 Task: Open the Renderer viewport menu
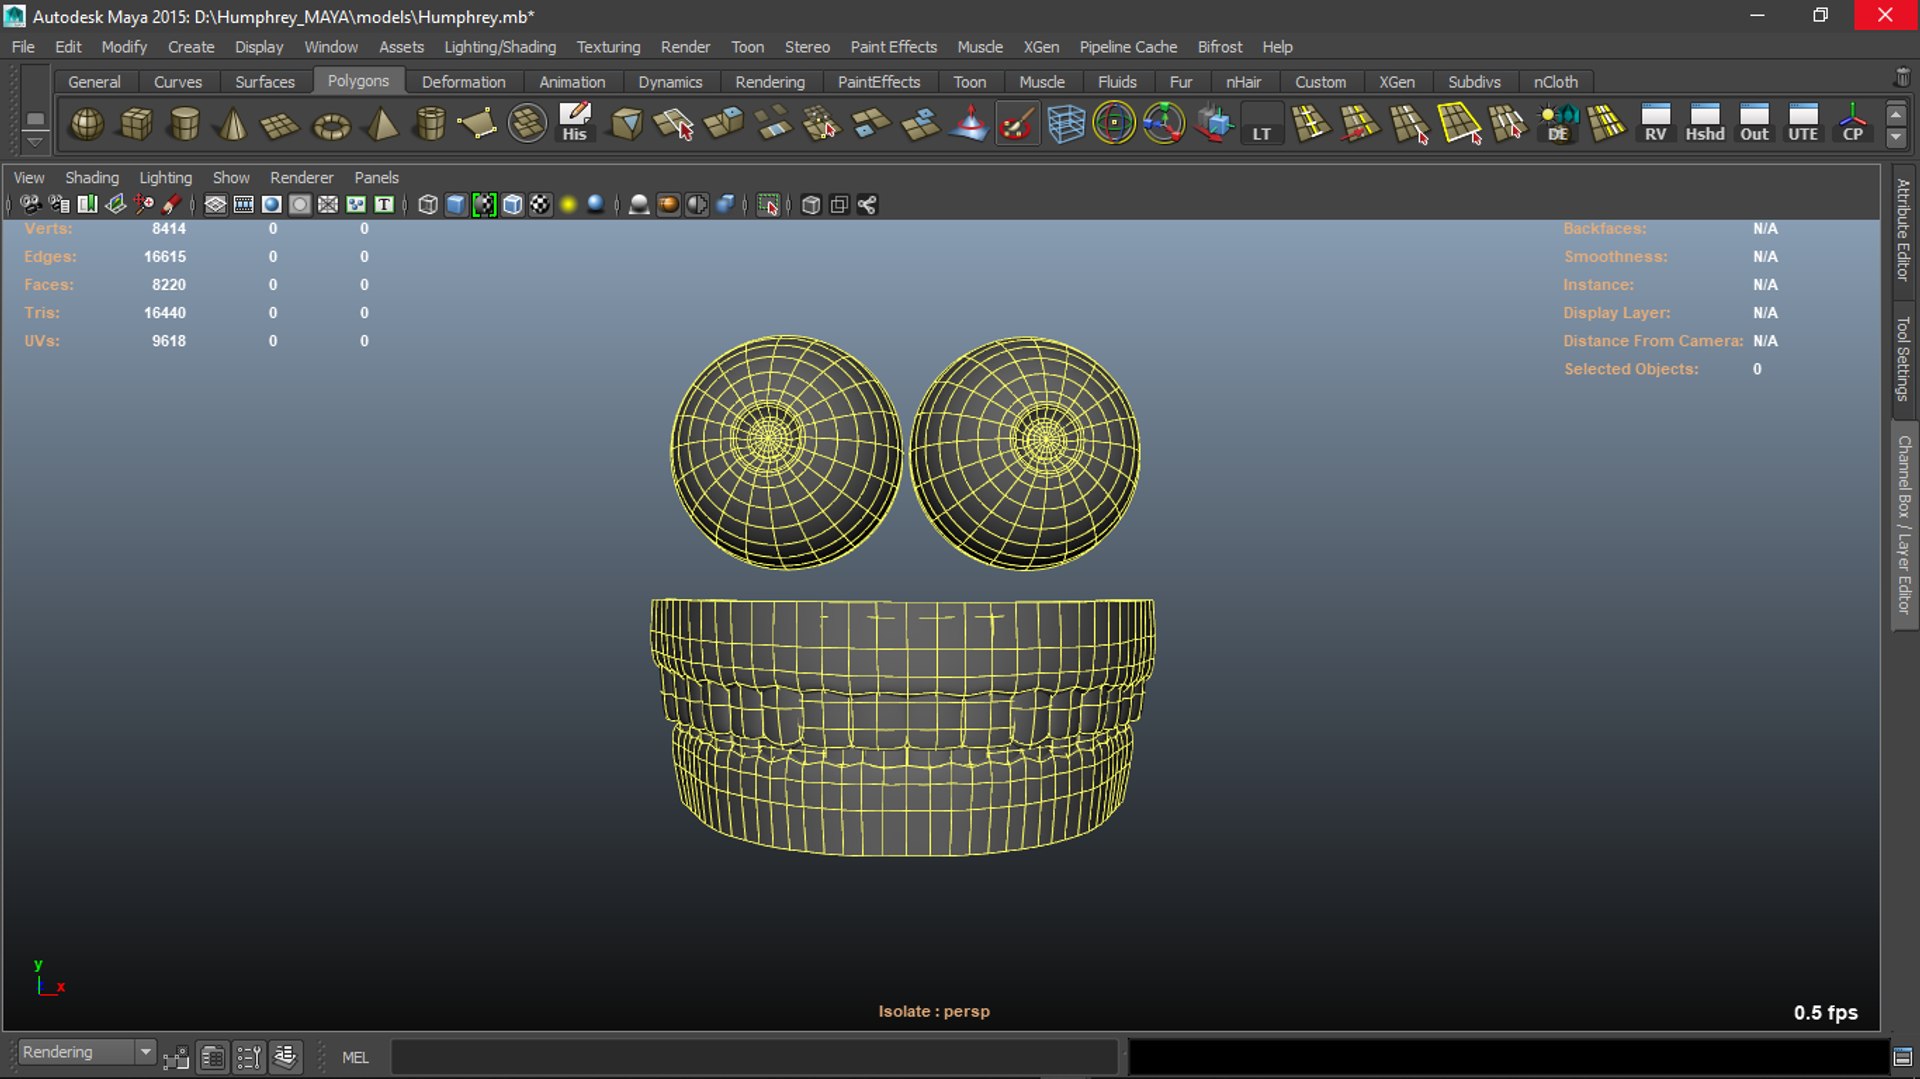coord(301,177)
